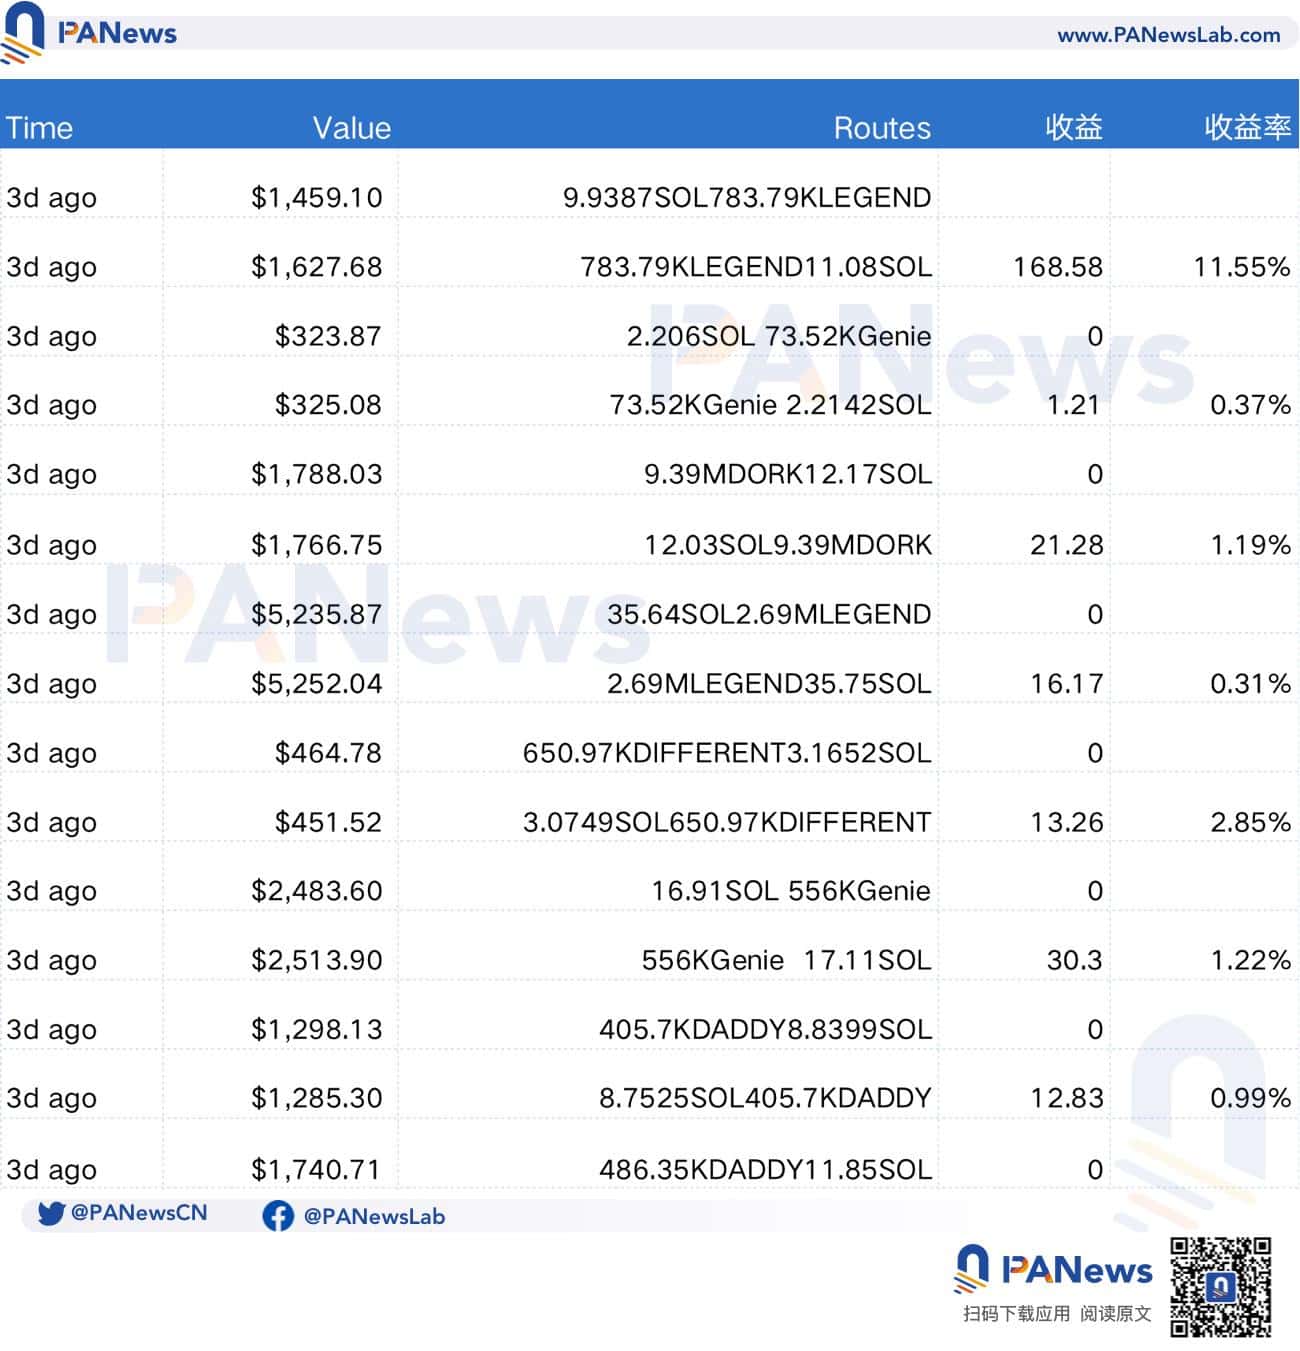Click route 35.64SOL2.69MLEGEND
The width and height of the screenshot is (1300, 1351).
pos(769,614)
